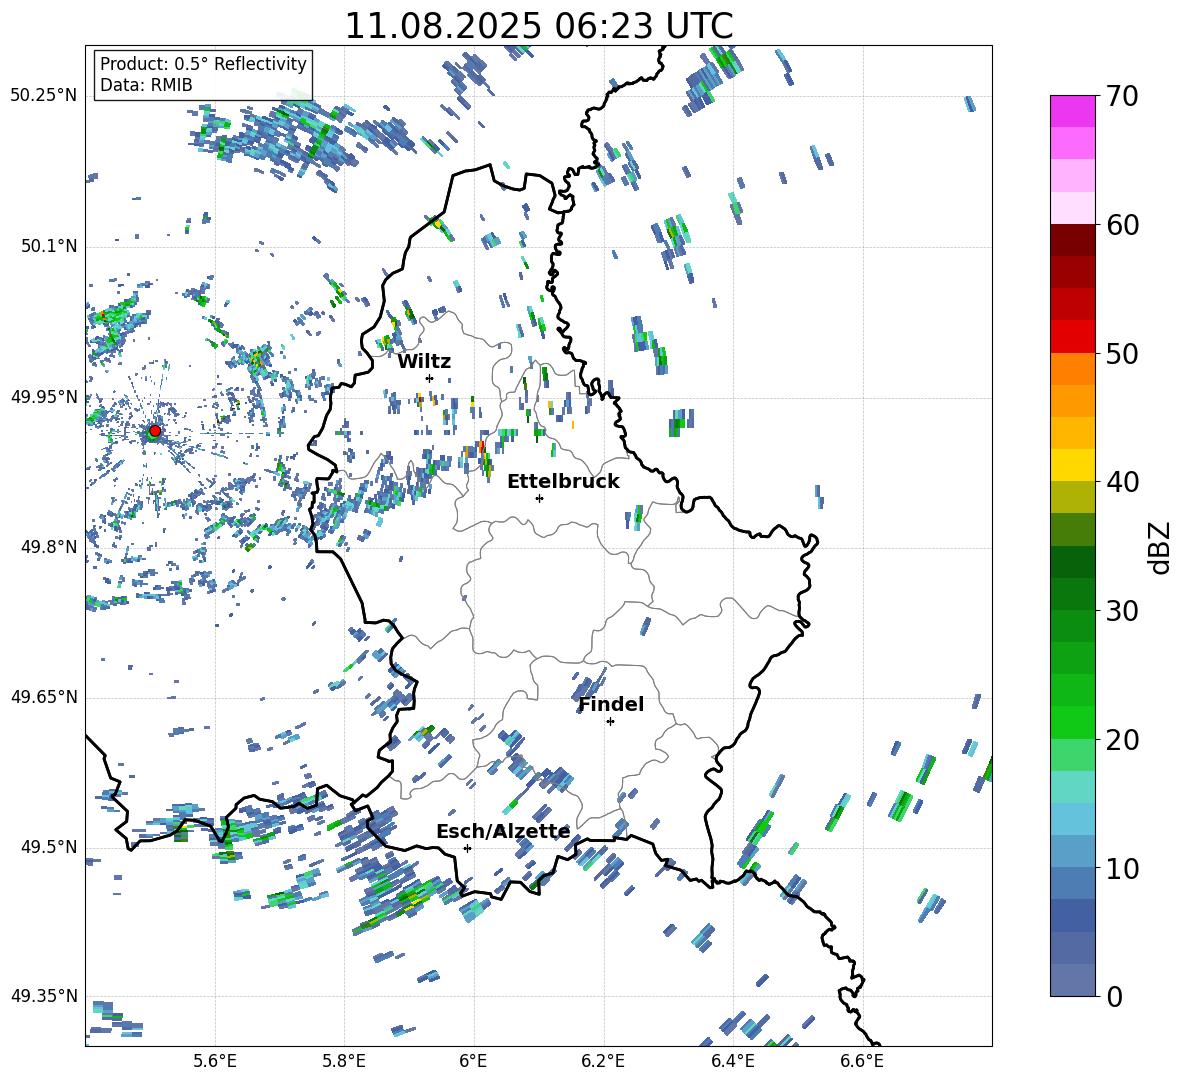Image resolution: width=1184 pixels, height=1081 pixels.
Task: Click the 10 colorbar tick label
Action: [1122, 869]
